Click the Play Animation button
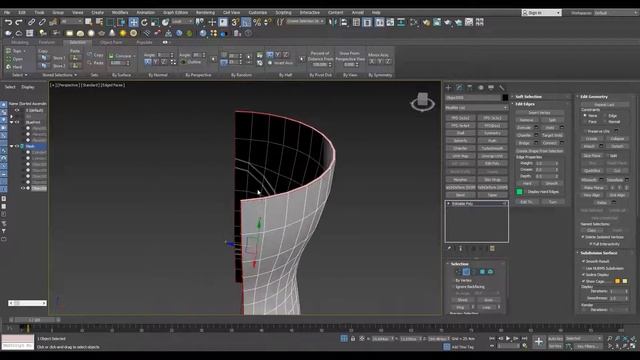640x360 pixels. tap(508, 338)
